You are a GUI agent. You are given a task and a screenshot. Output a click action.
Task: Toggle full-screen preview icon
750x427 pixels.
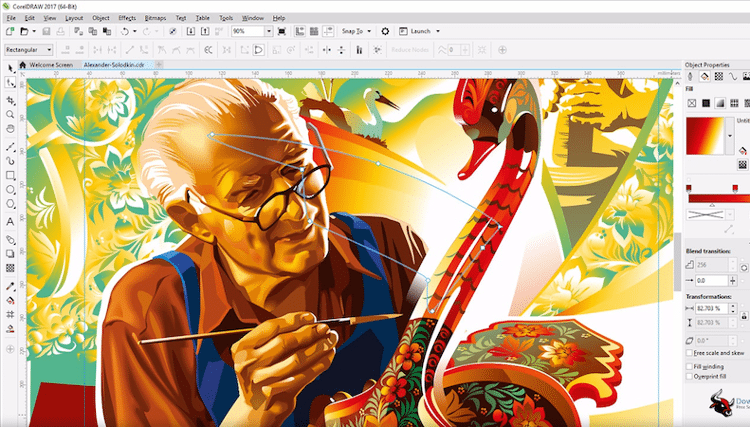[x=282, y=31]
